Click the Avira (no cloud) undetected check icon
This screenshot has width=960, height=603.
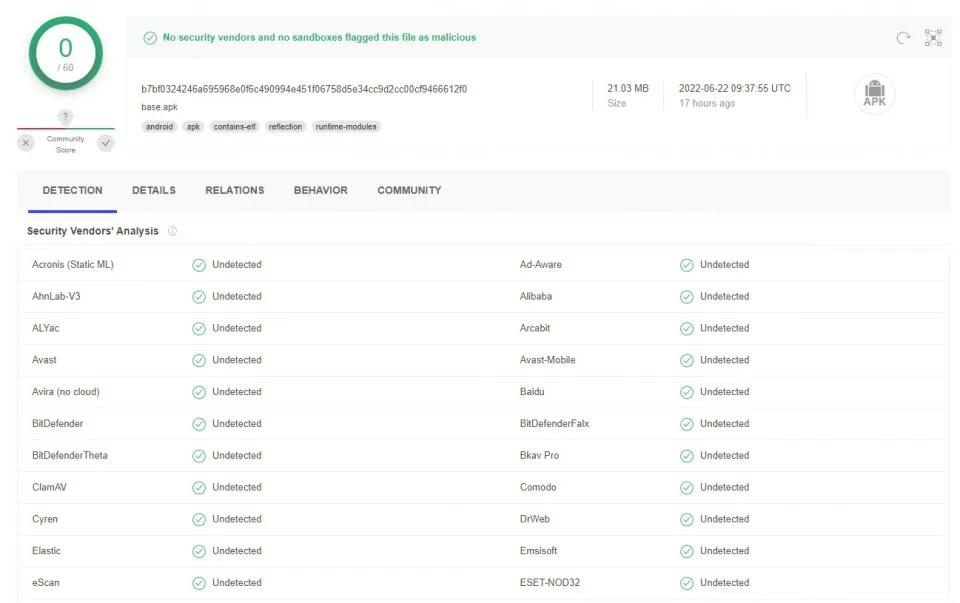click(x=199, y=392)
